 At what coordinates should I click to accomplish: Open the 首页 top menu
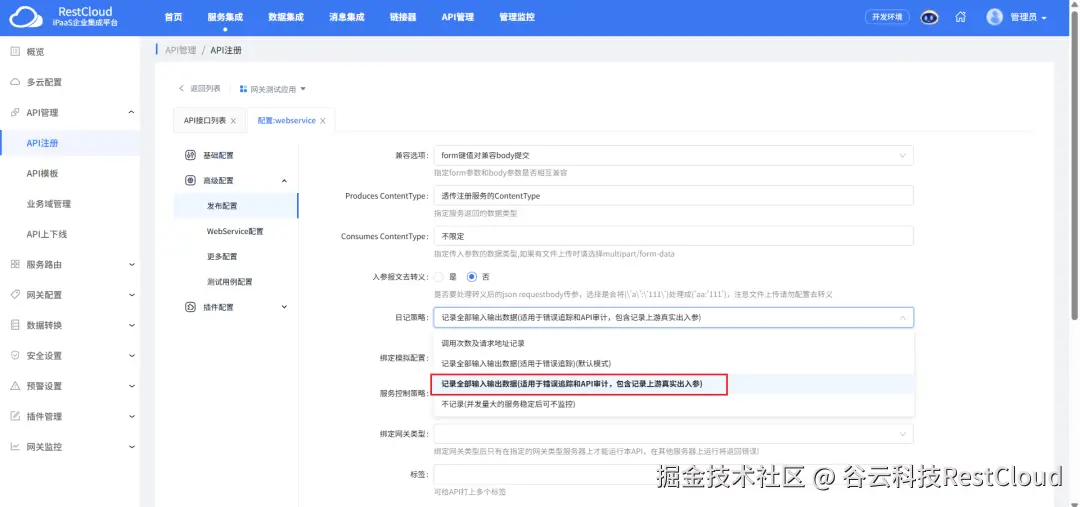pos(174,17)
